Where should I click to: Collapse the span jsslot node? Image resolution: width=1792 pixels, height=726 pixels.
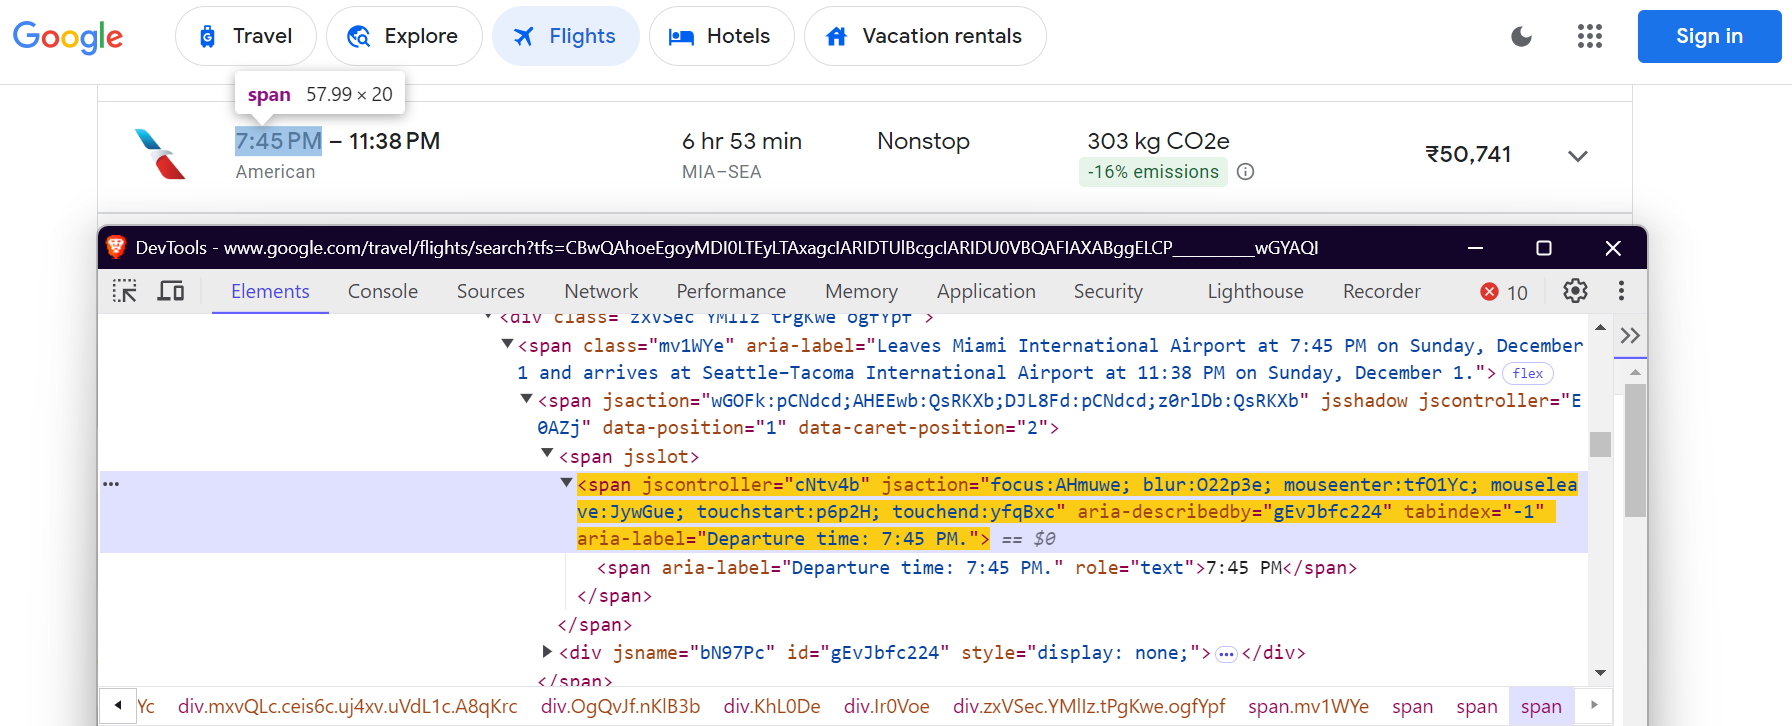547,454
